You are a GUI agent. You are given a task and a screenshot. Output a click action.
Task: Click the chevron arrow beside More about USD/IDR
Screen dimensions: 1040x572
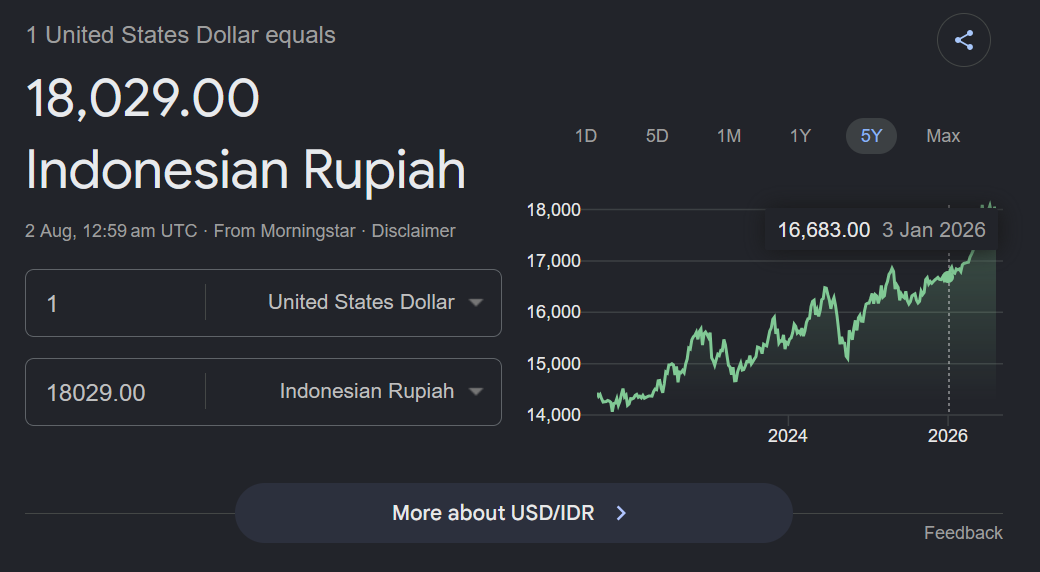[621, 513]
